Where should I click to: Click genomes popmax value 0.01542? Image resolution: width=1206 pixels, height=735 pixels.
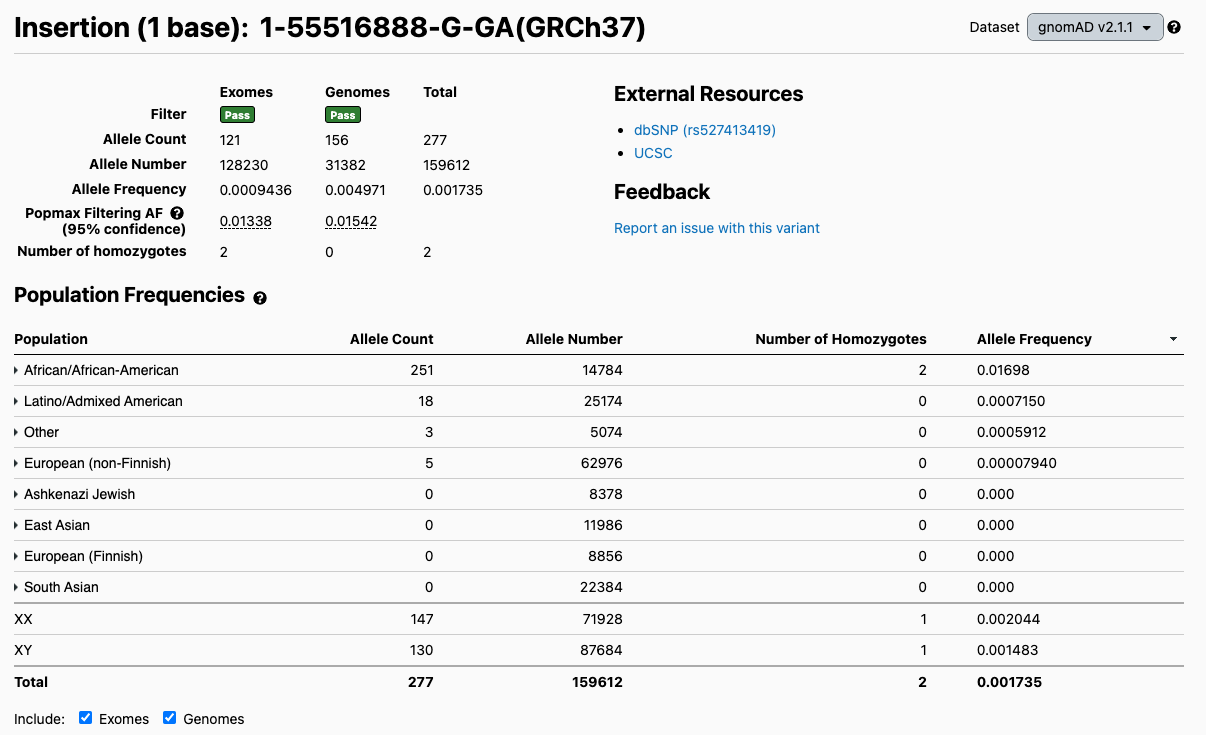click(351, 221)
